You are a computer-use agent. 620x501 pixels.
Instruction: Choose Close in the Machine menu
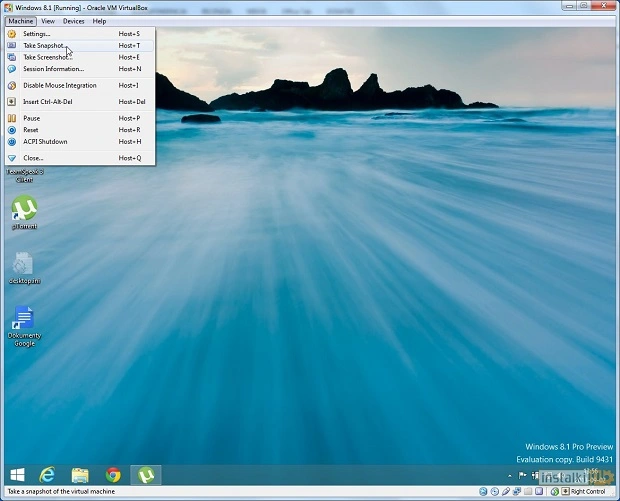[80, 158]
